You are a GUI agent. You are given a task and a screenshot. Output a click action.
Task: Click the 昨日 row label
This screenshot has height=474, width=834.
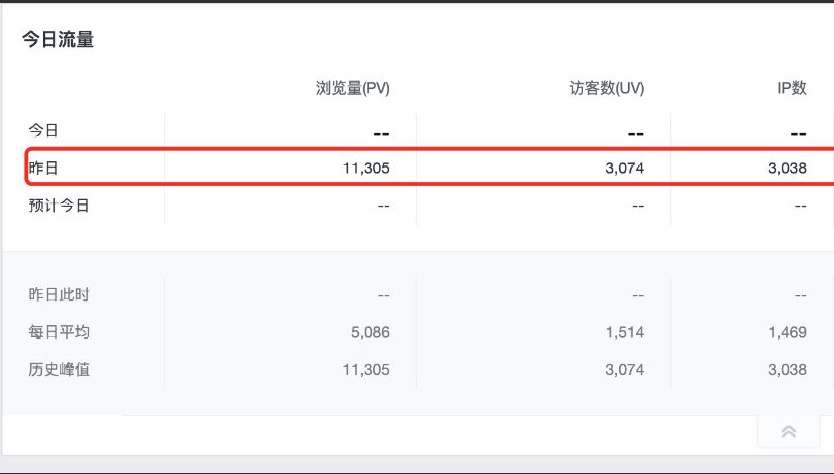point(44,168)
